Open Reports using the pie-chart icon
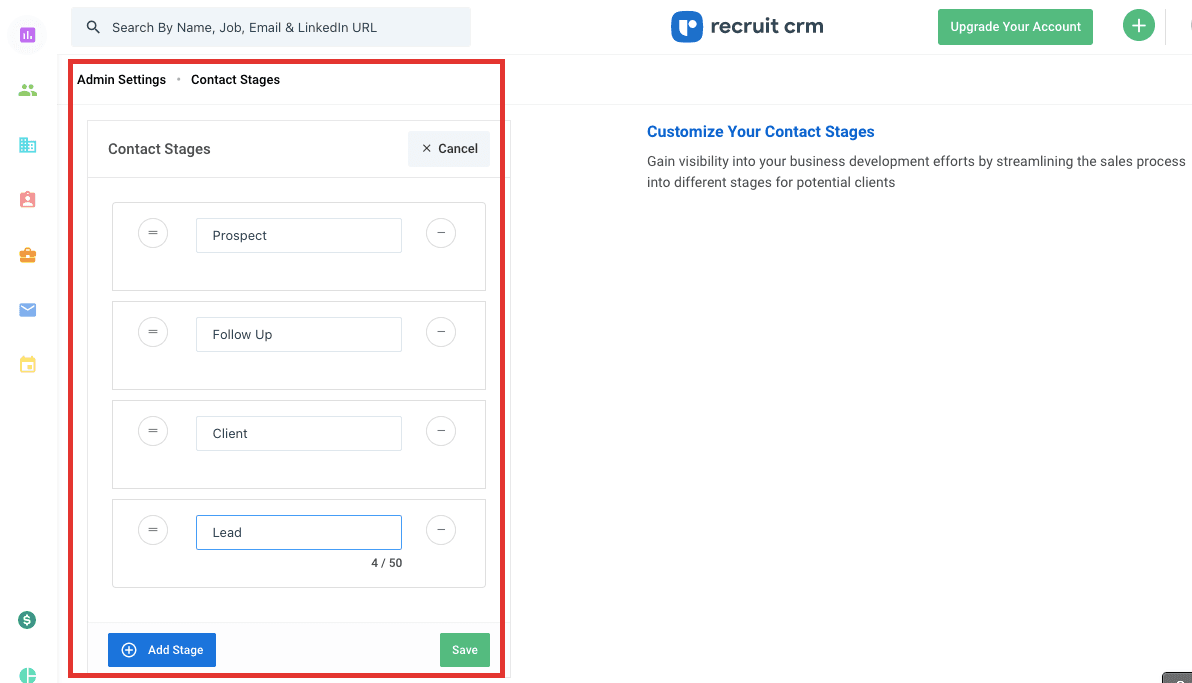 click(27, 675)
